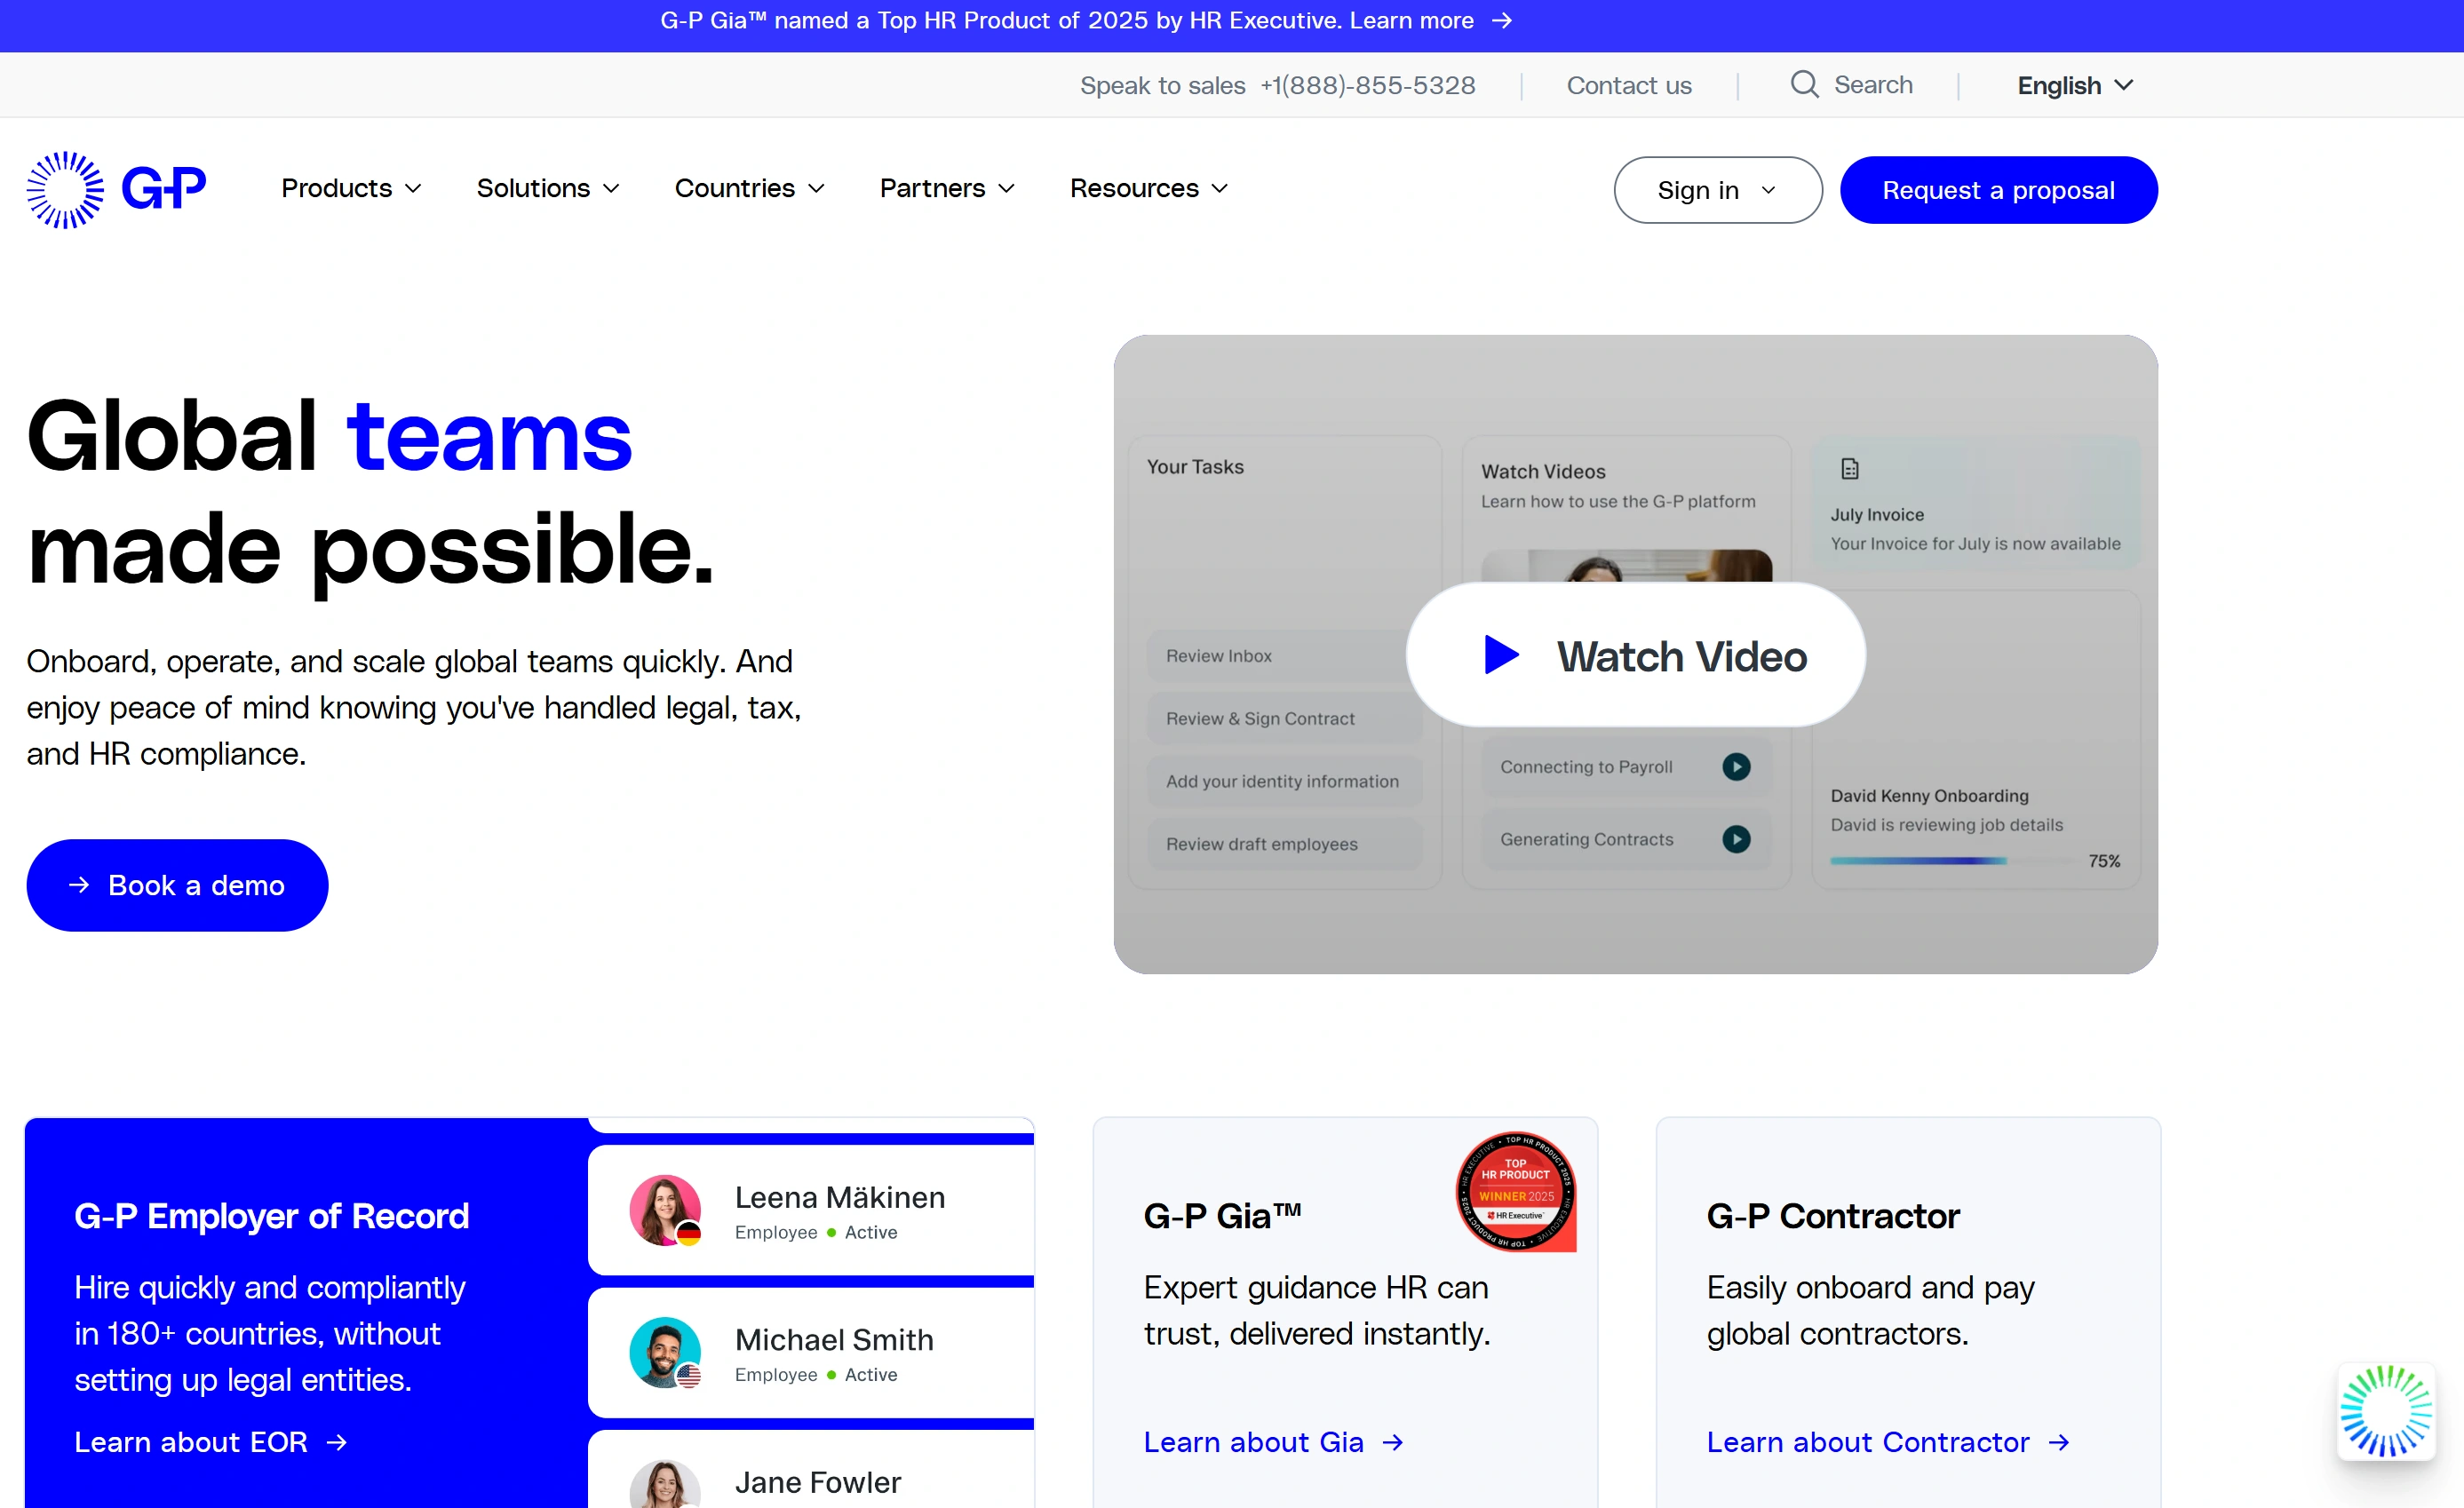The image size is (2464, 1508).
Task: Click the July Invoice document icon
Action: click(1849, 469)
